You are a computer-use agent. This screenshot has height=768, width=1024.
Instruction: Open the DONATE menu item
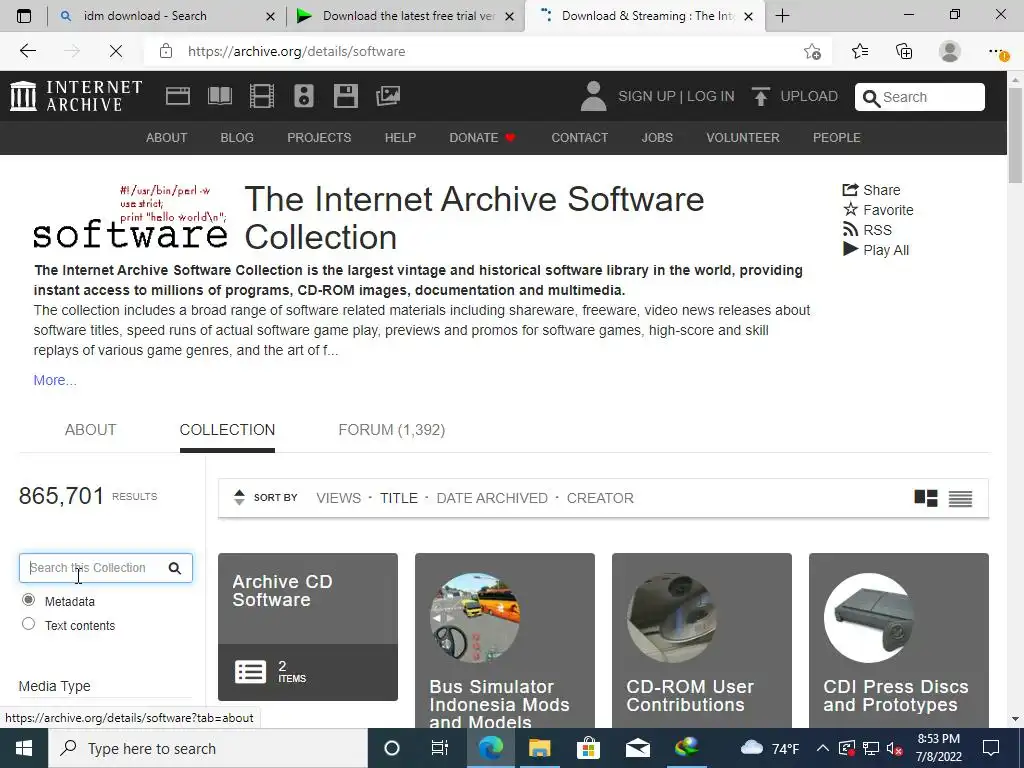pos(482,138)
